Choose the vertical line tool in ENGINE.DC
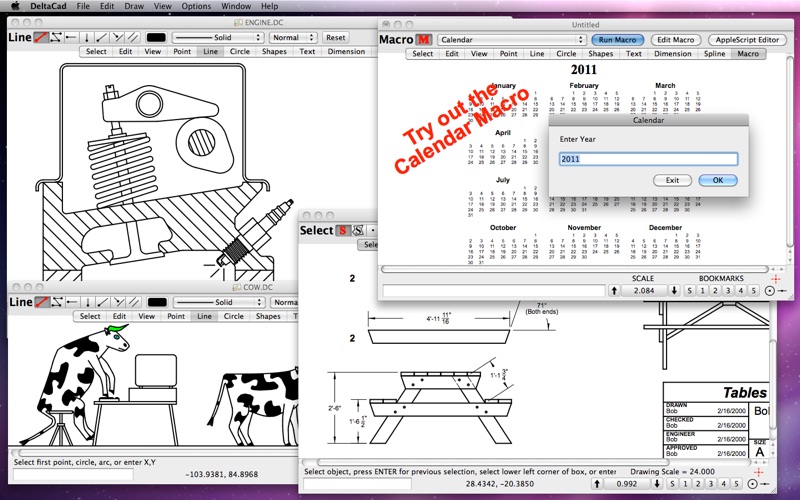Screen dimensions: 800x500 pyautogui.click(x=87, y=37)
